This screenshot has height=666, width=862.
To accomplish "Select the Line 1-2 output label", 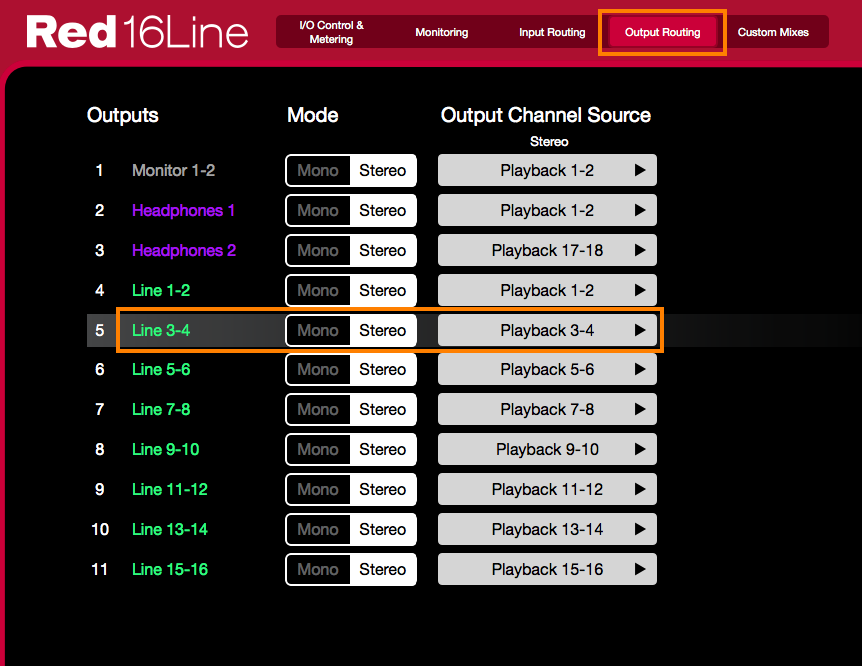I will (161, 290).
